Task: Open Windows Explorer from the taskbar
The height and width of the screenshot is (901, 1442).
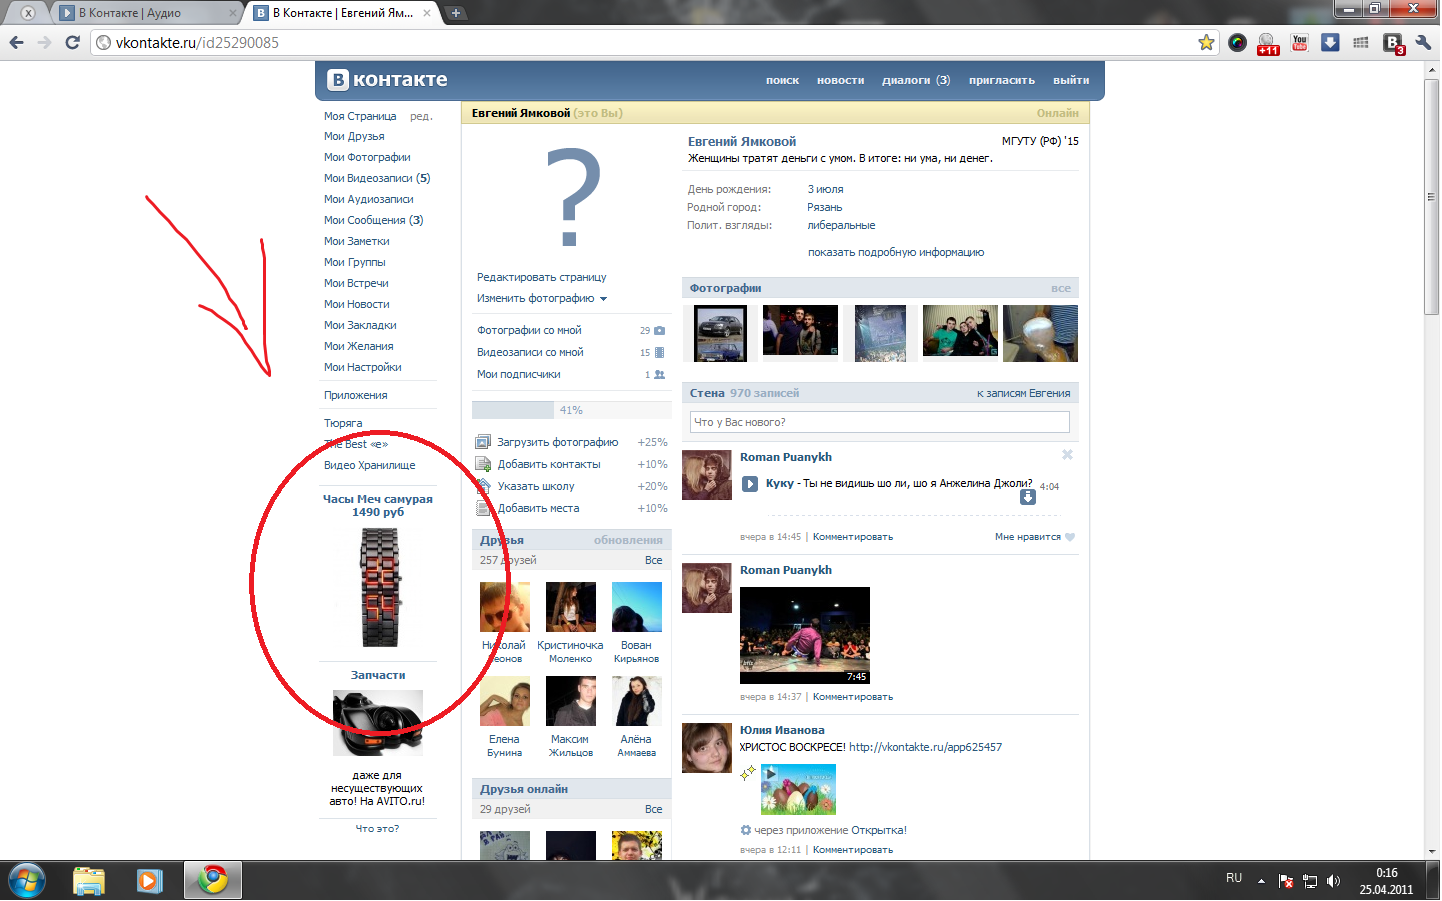Action: pyautogui.click(x=89, y=881)
